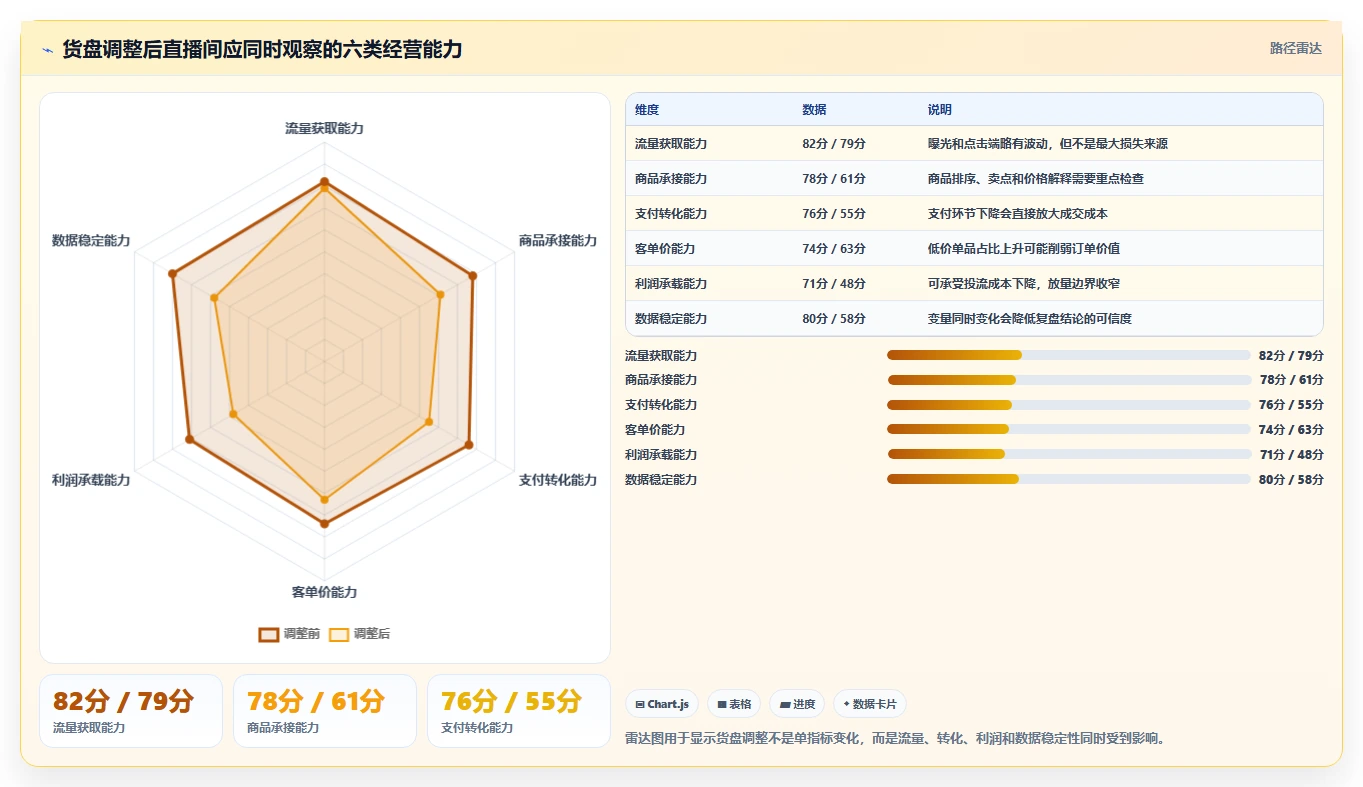Click the radar axis label 数据稳定能力

pos(91,241)
